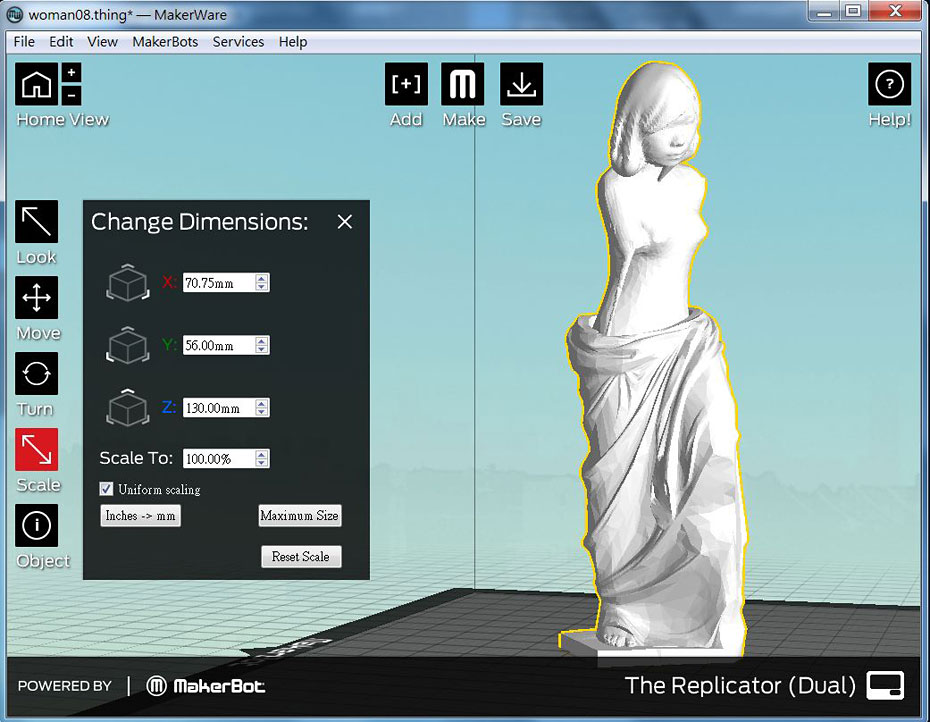Click the Replicator printer icon

click(886, 686)
